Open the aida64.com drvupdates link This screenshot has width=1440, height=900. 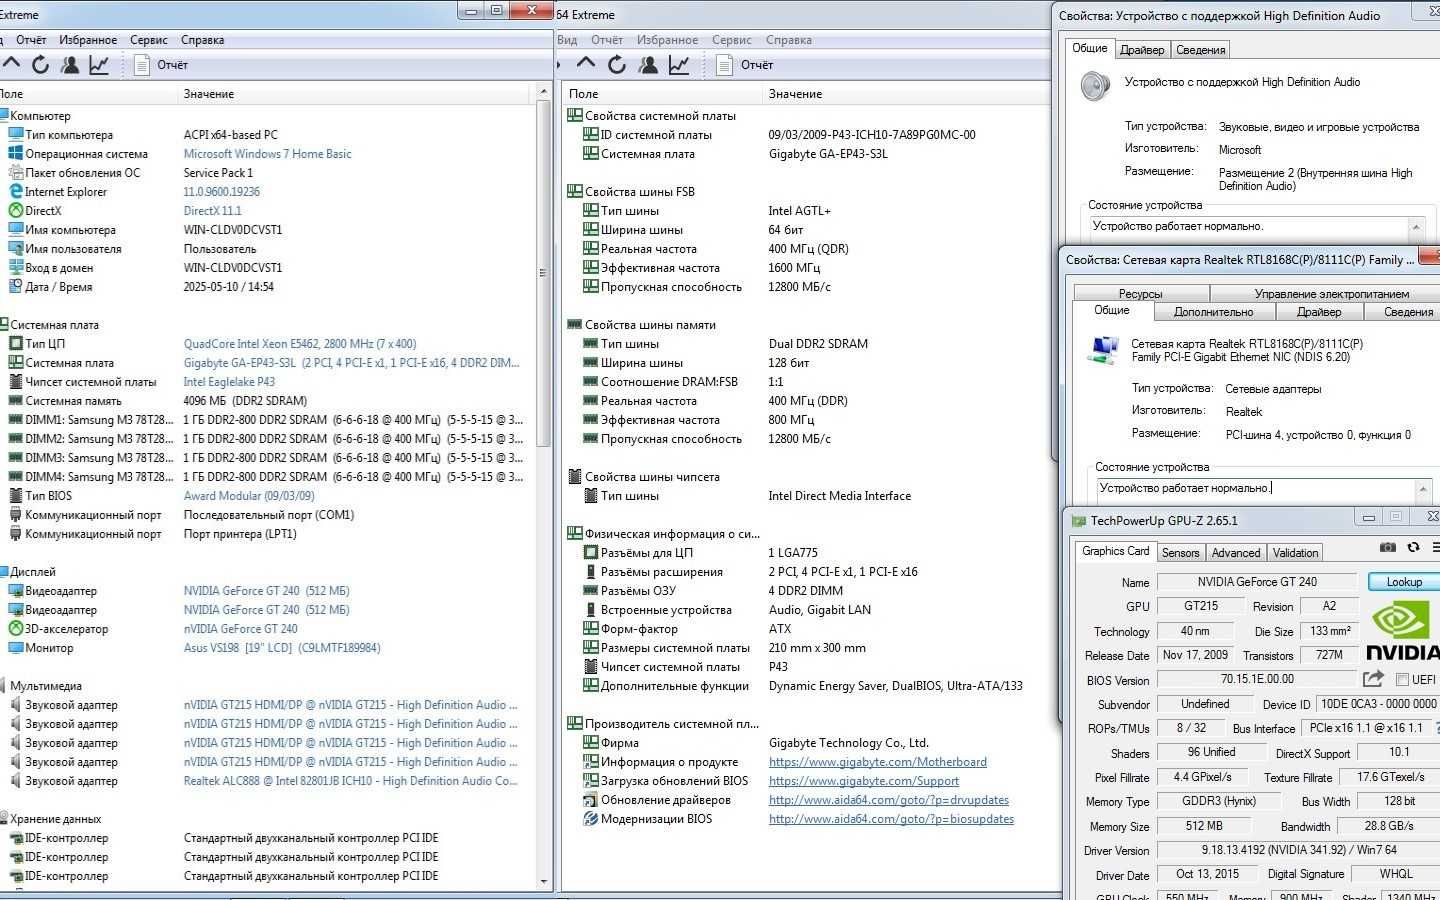[888, 800]
